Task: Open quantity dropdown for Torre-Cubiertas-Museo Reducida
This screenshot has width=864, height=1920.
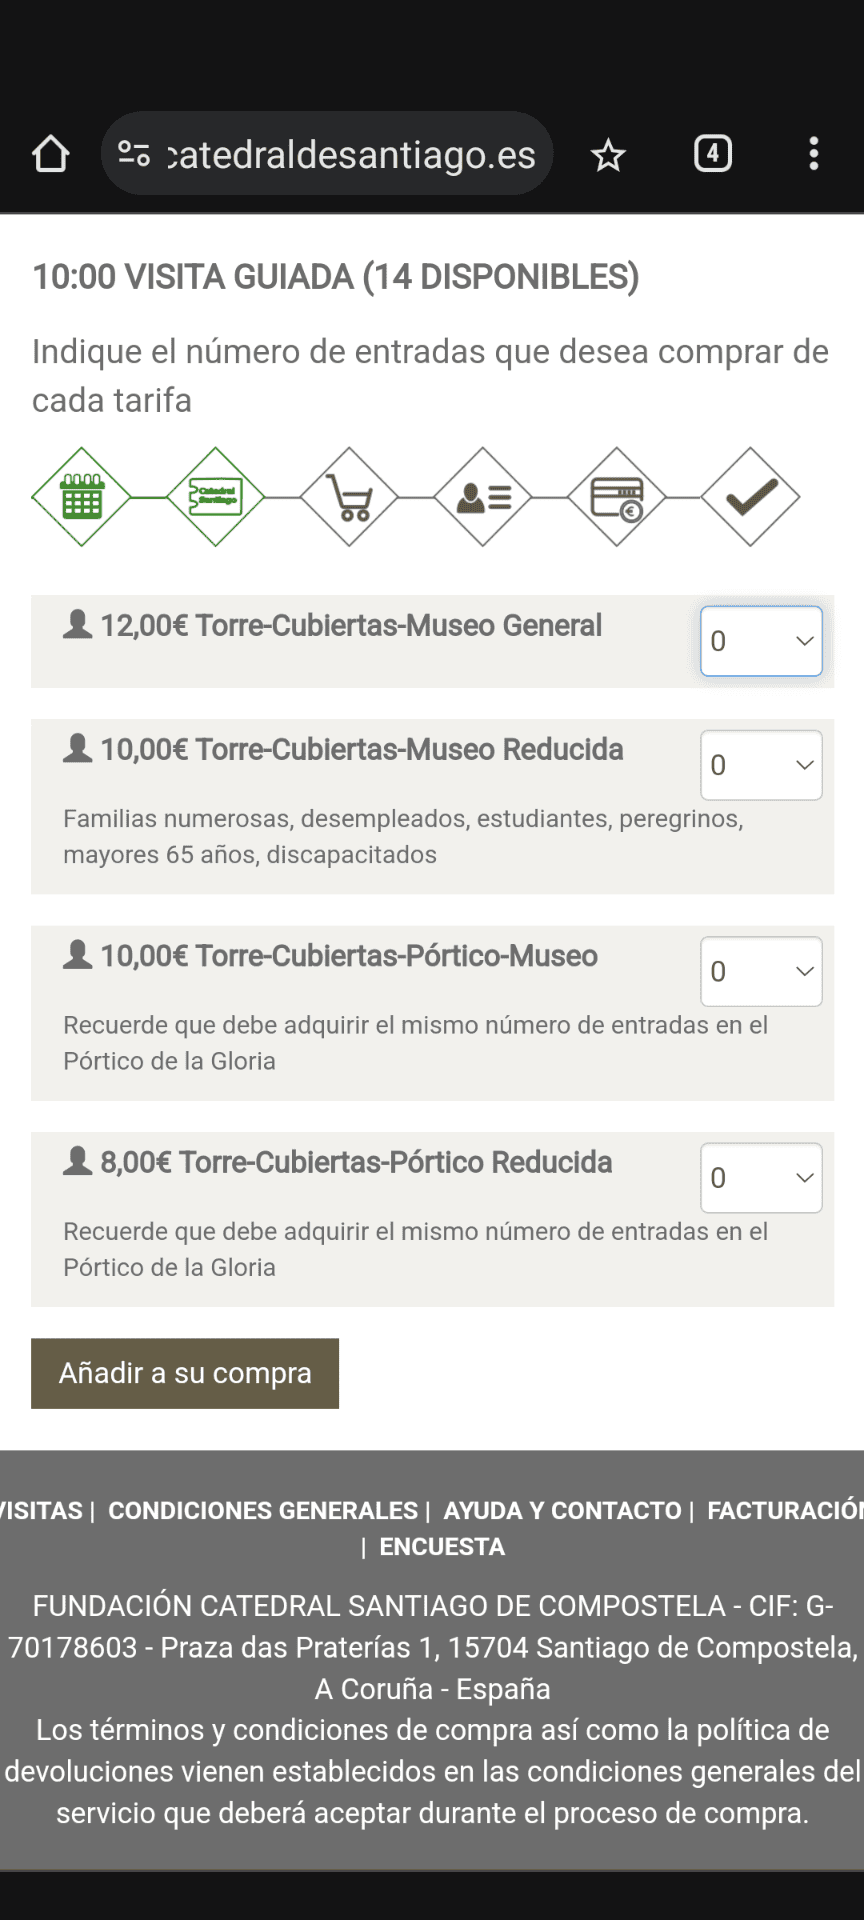Action: (761, 765)
